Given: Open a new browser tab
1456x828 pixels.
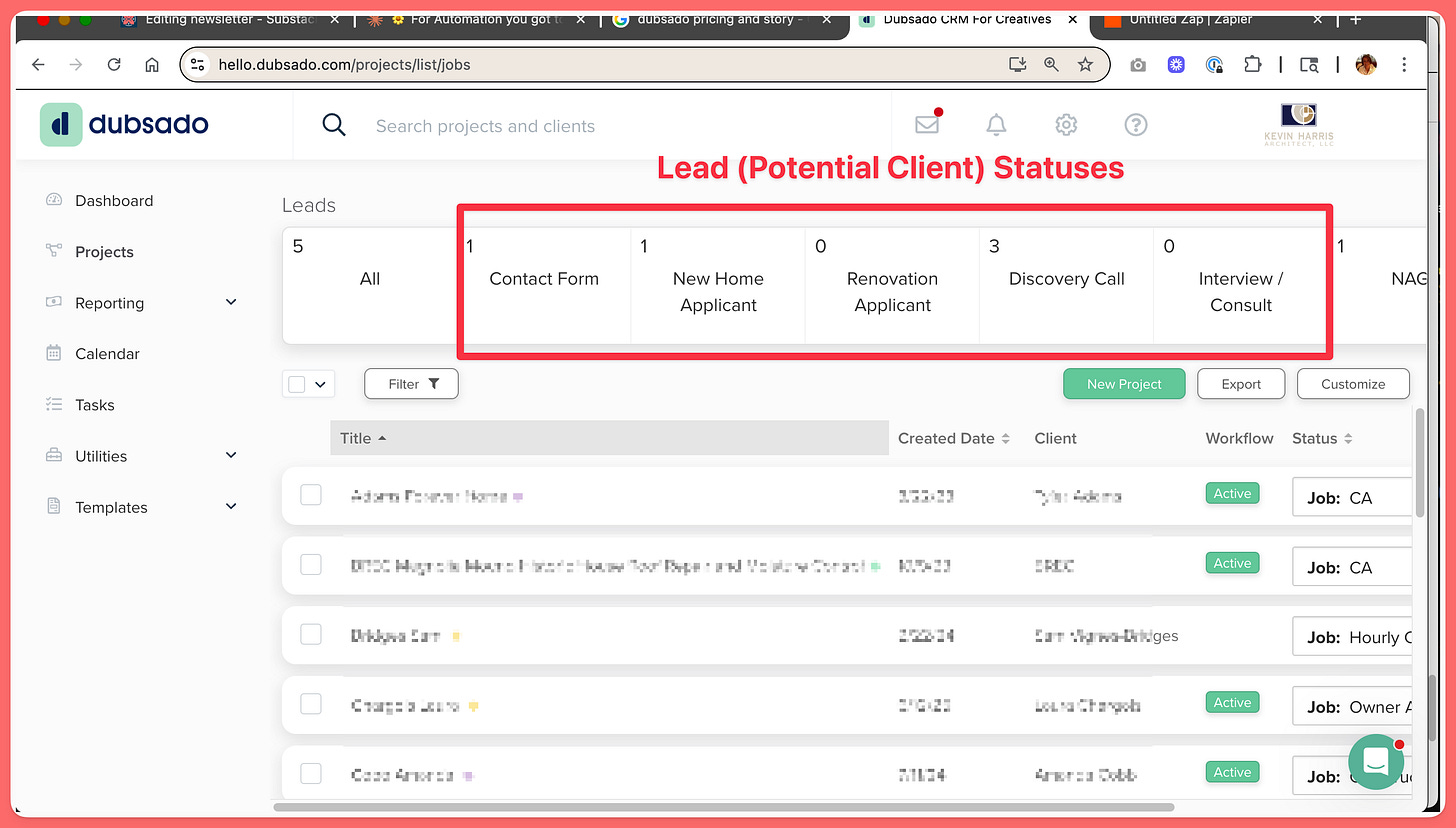Looking at the screenshot, I should [x=1356, y=20].
